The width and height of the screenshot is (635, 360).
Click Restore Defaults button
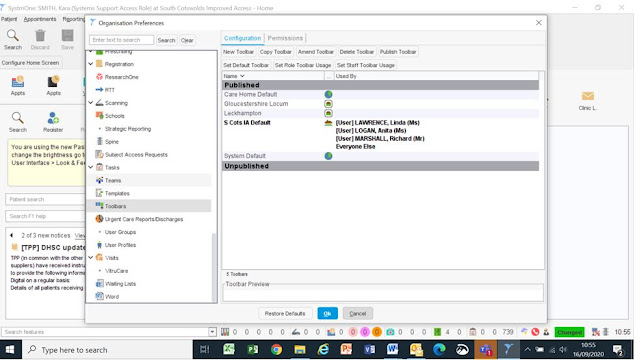pos(285,313)
